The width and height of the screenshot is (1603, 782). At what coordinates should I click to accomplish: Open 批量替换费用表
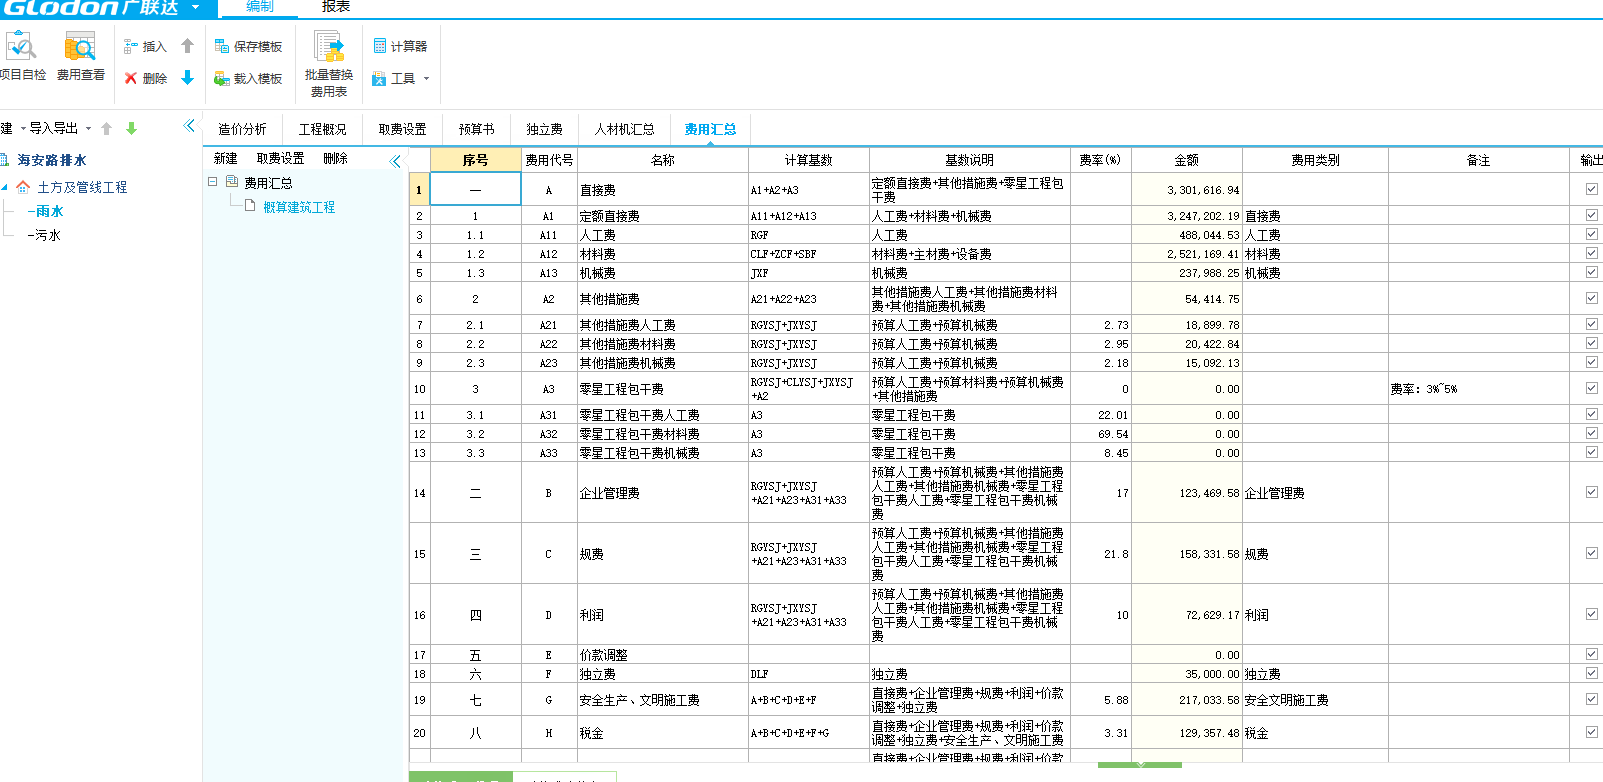(x=329, y=64)
